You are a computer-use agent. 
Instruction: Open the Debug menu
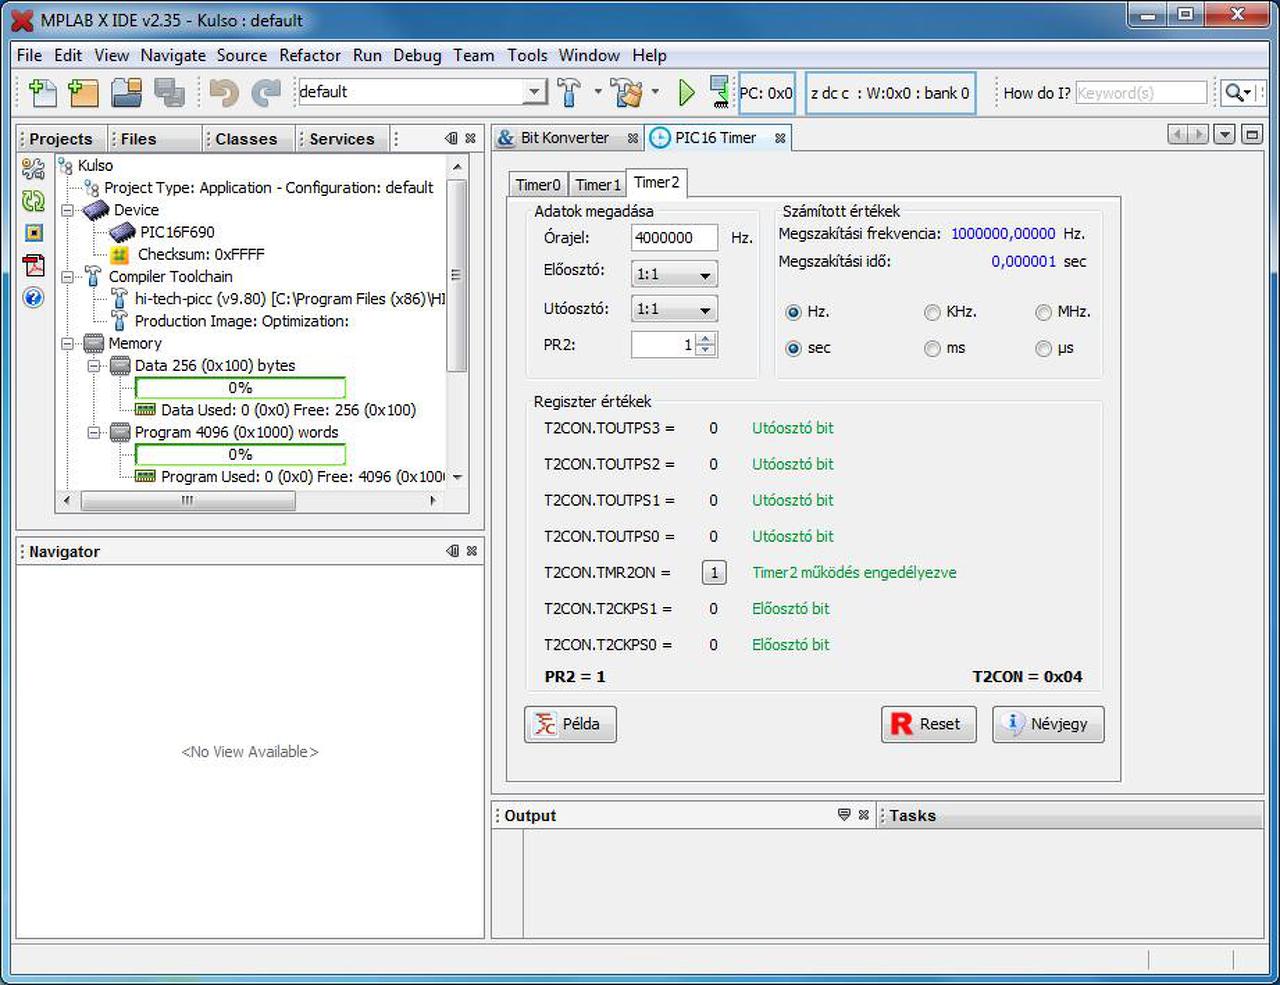pos(417,55)
